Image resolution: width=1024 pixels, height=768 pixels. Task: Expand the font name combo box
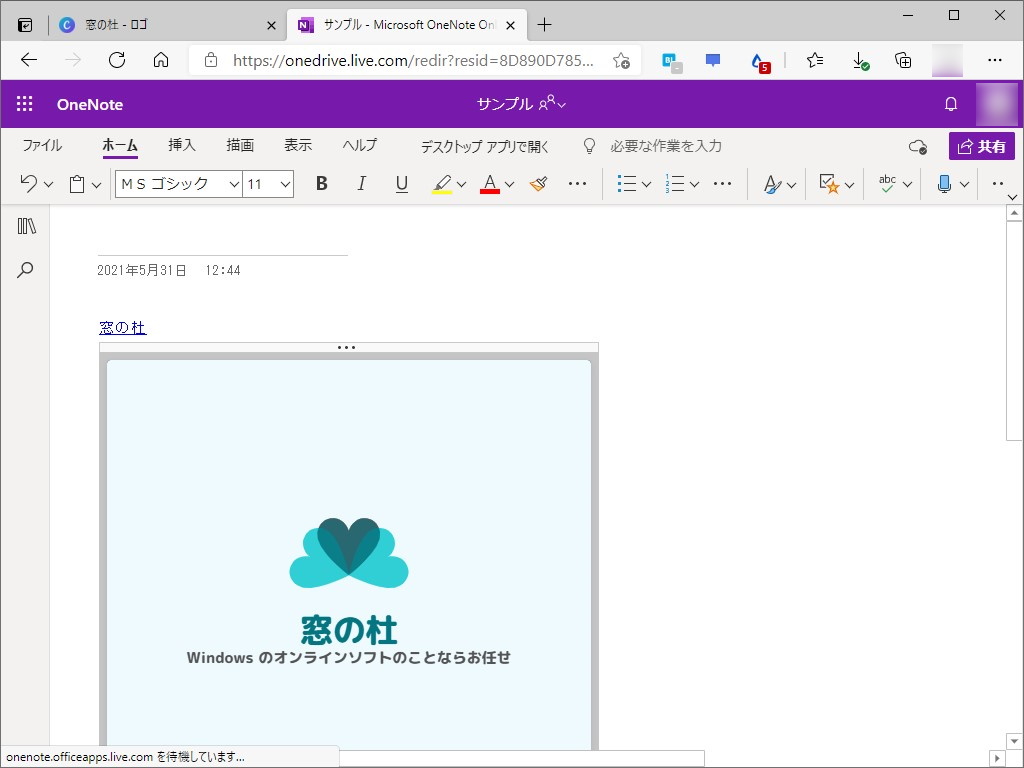tap(233, 184)
